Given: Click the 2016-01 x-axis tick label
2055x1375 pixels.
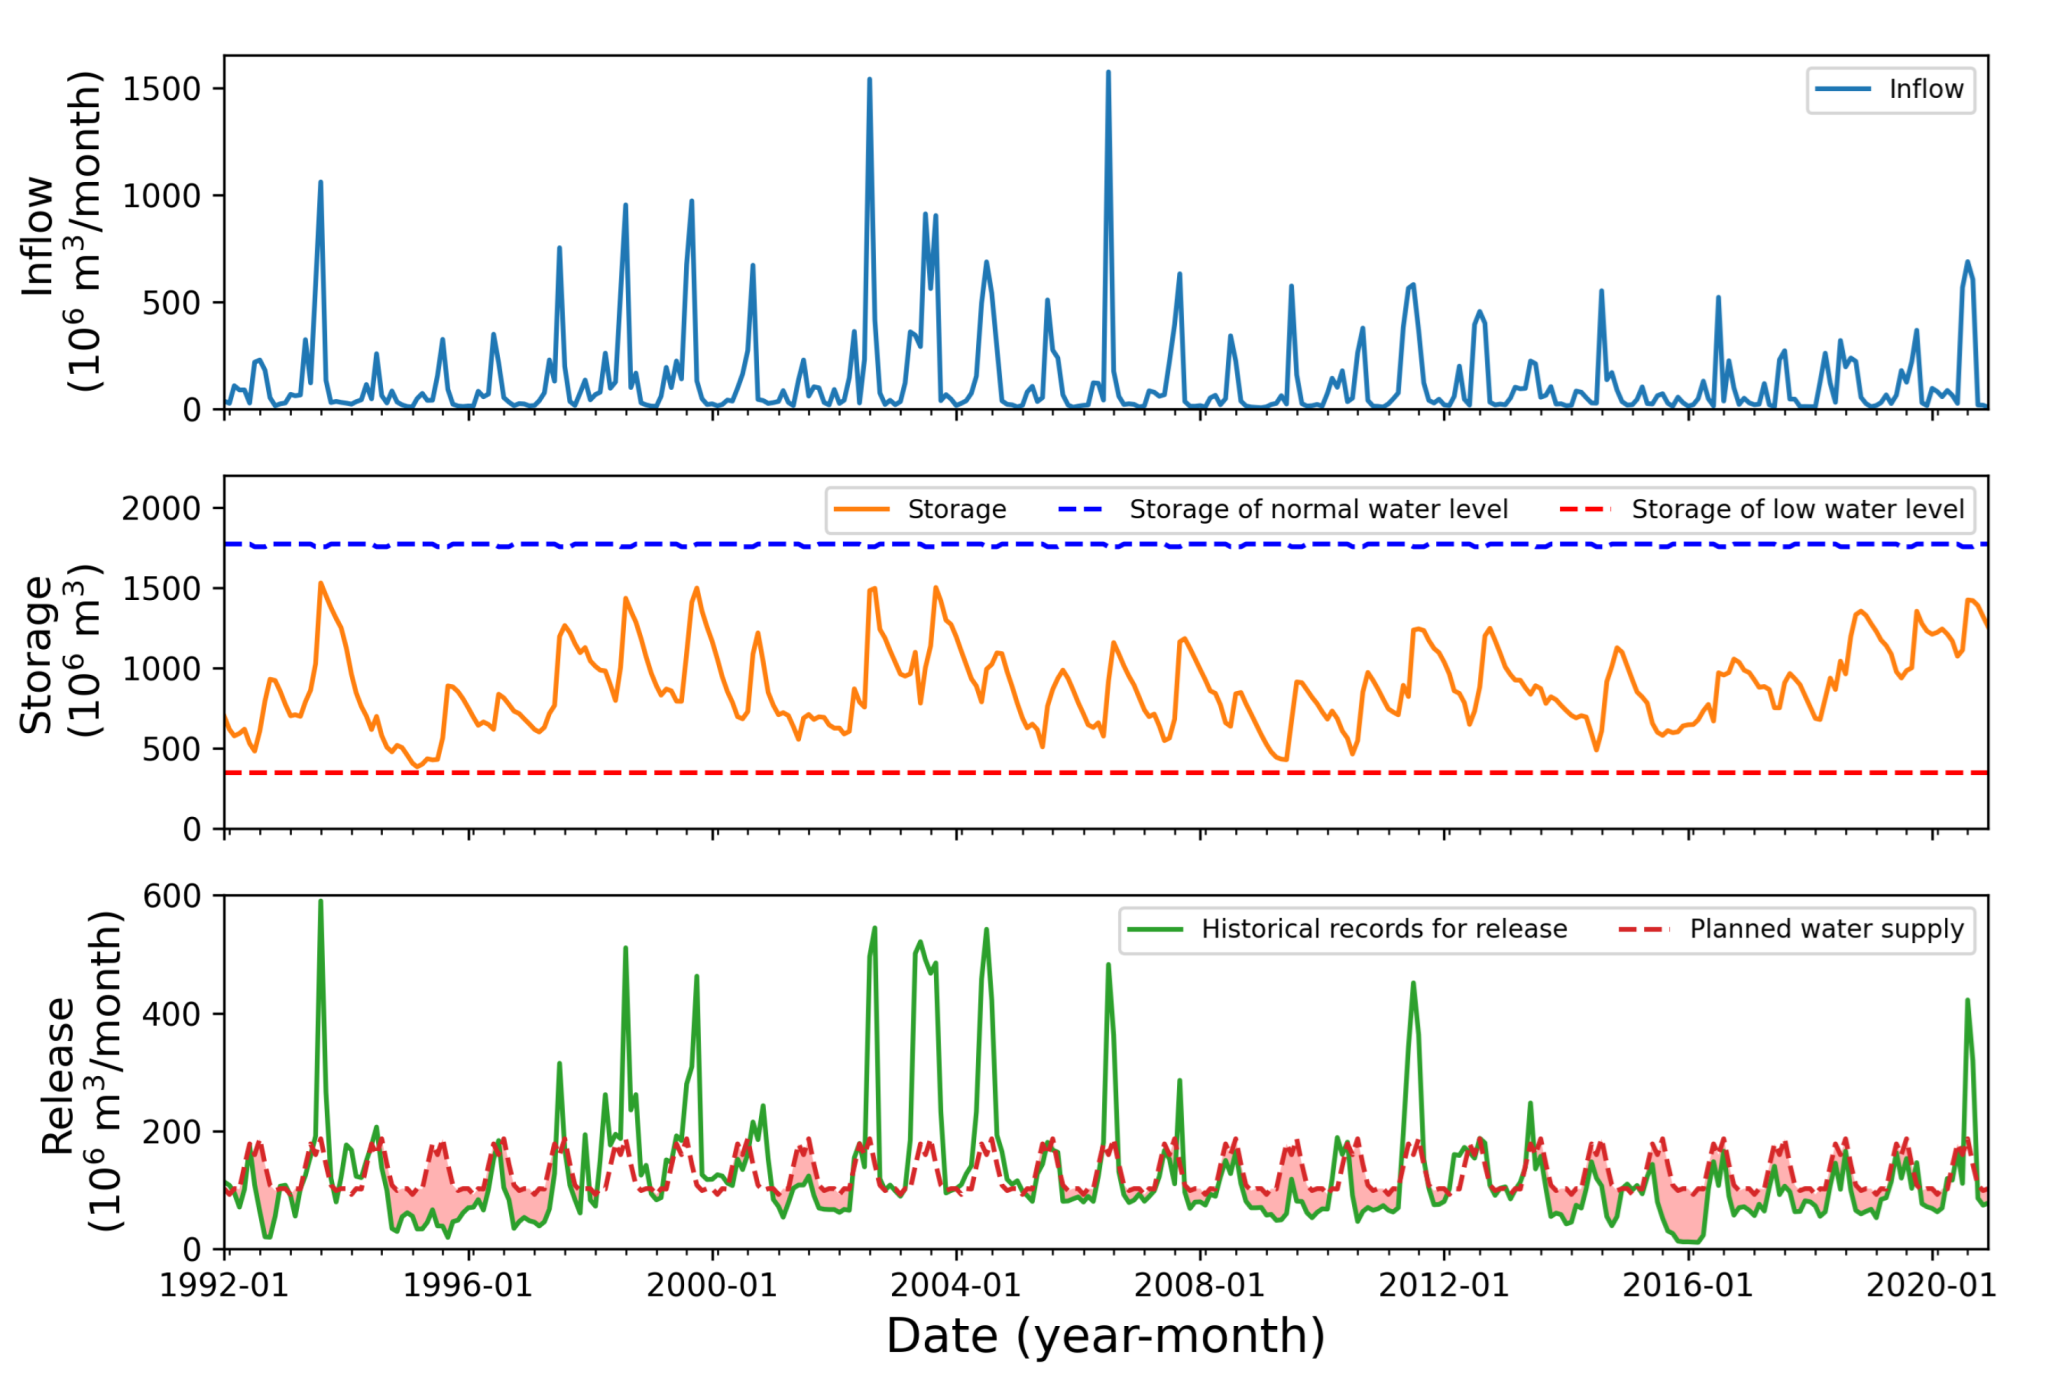Looking at the screenshot, I should click(x=1688, y=1285).
